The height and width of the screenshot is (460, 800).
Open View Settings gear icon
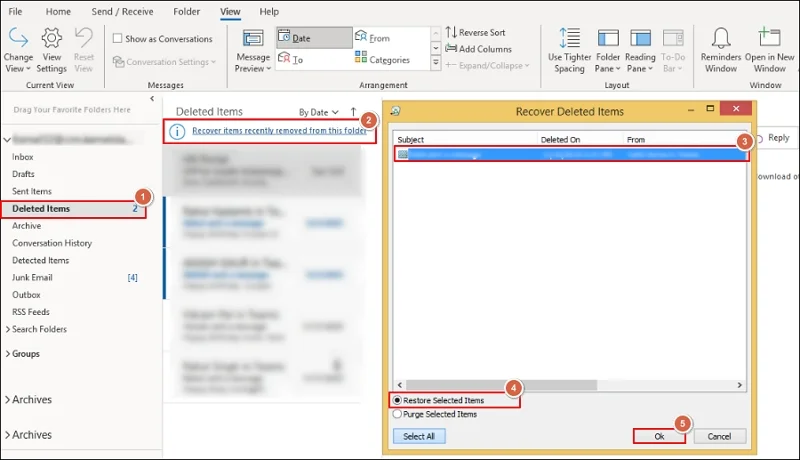click(x=52, y=38)
